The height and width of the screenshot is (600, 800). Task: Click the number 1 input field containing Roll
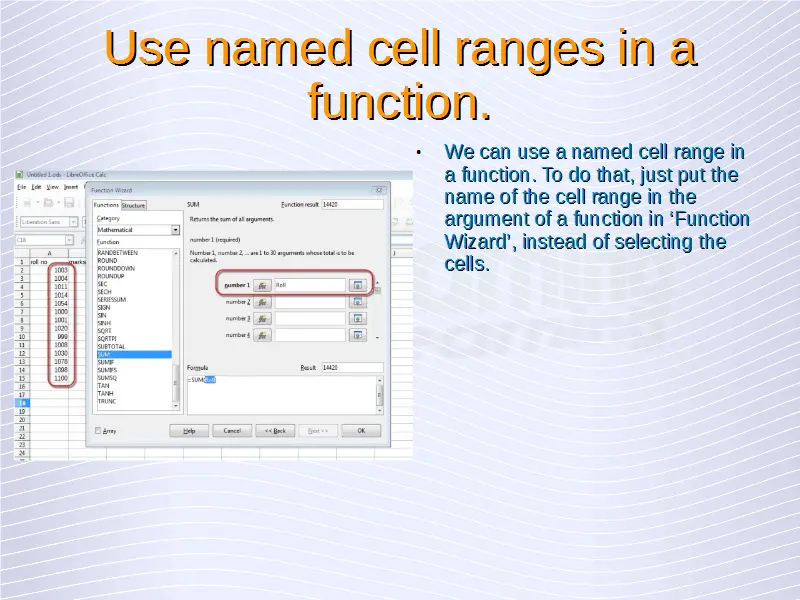click(308, 285)
